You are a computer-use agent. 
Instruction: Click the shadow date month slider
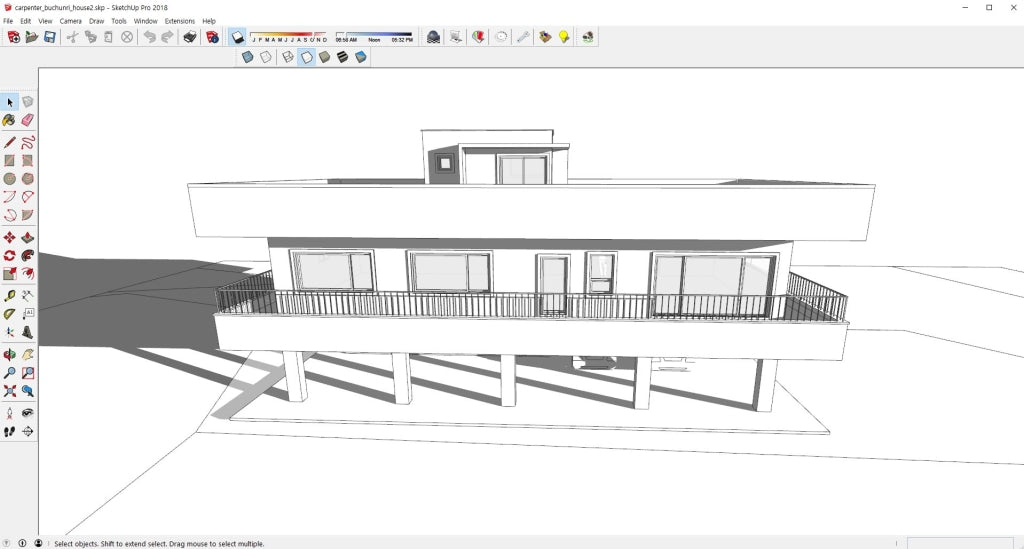coord(289,37)
